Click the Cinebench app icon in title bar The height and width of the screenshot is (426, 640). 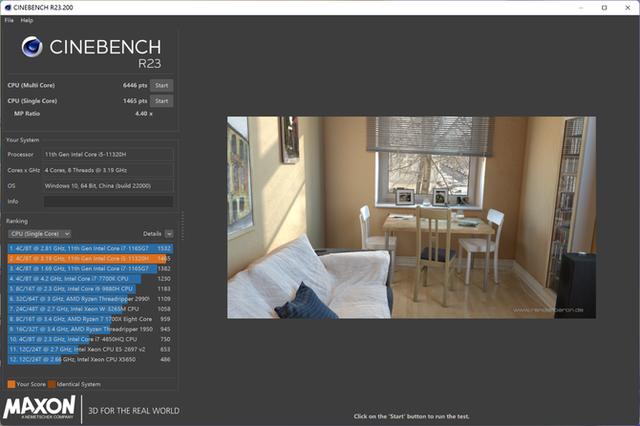click(x=8, y=7)
